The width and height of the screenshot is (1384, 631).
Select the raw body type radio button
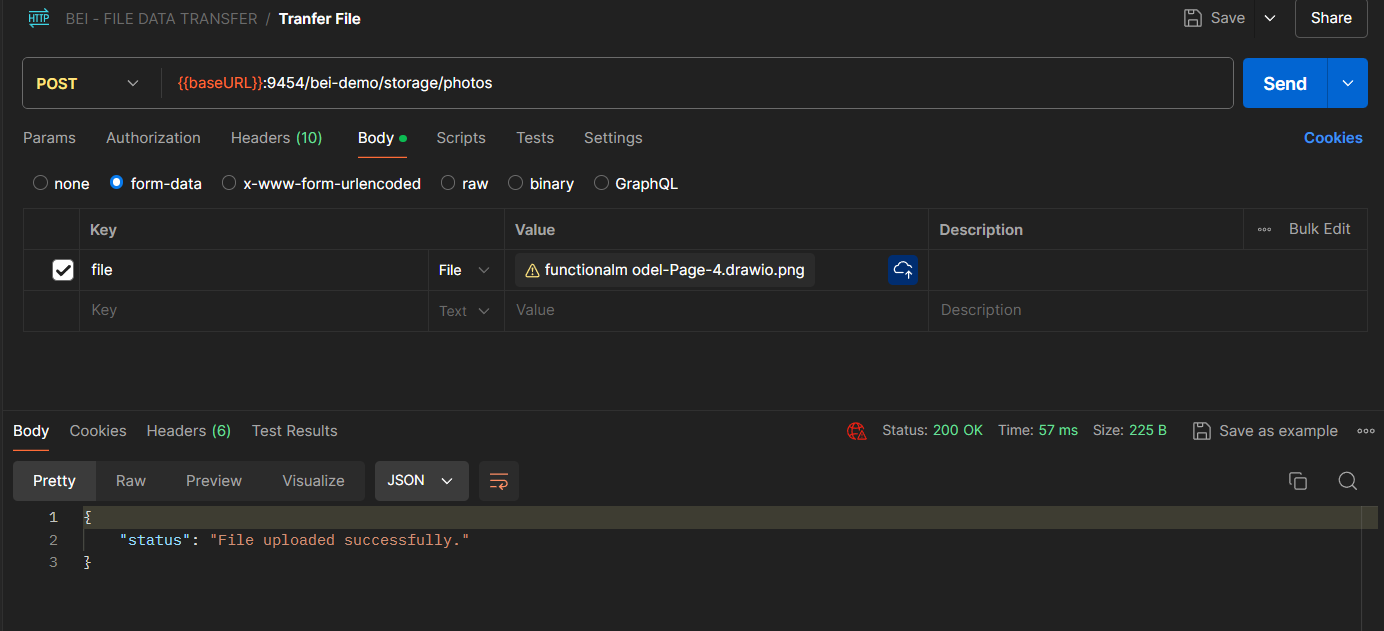(448, 183)
